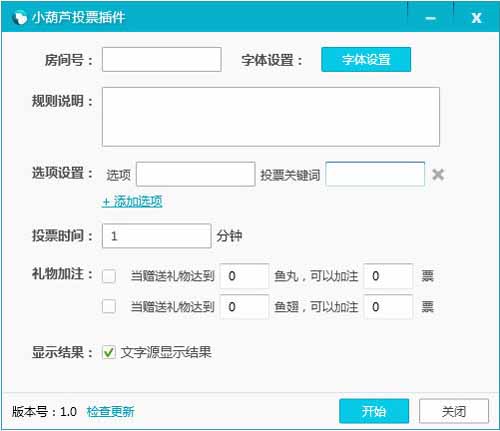
Task: Click the 鱼翅 amount threshold field
Action: (244, 307)
